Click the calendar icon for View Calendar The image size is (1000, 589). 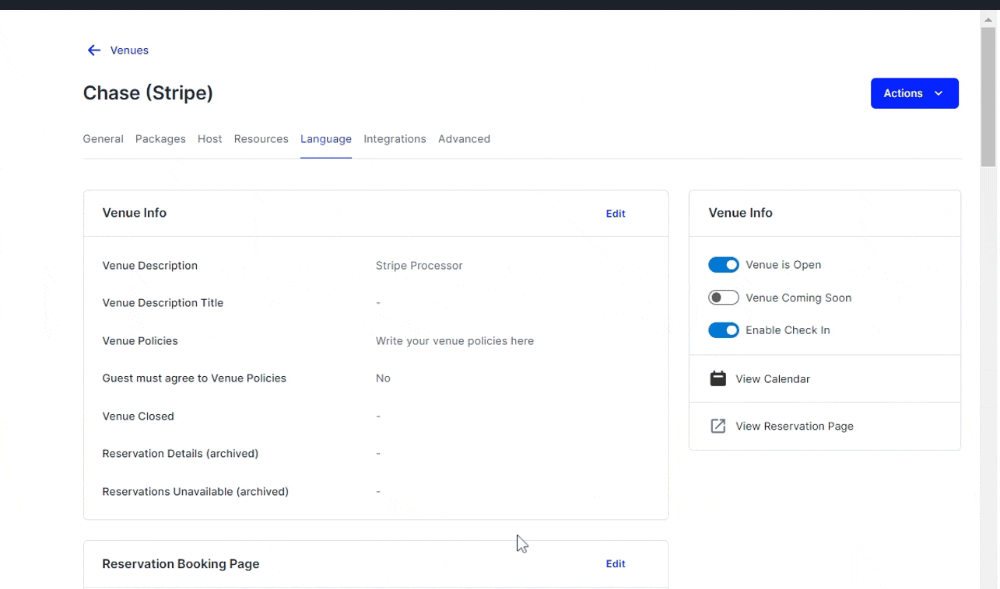point(717,378)
